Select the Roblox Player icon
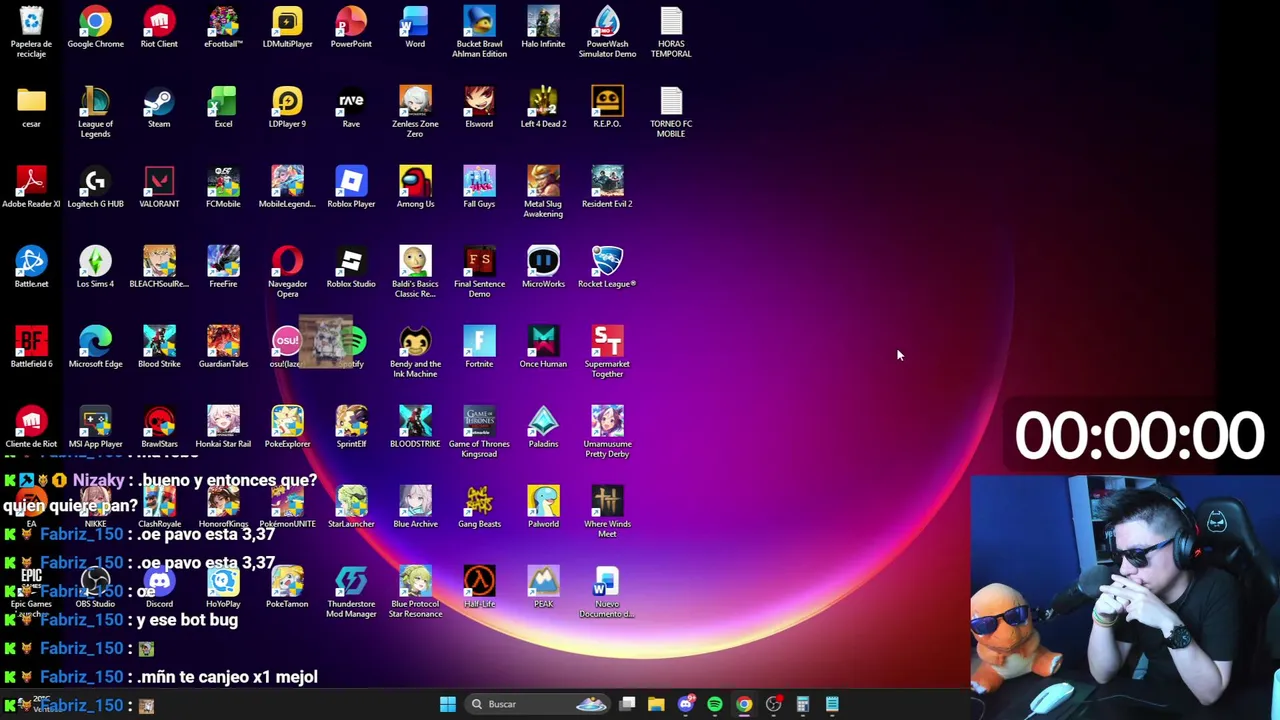The width and height of the screenshot is (1280, 720). pos(351,188)
